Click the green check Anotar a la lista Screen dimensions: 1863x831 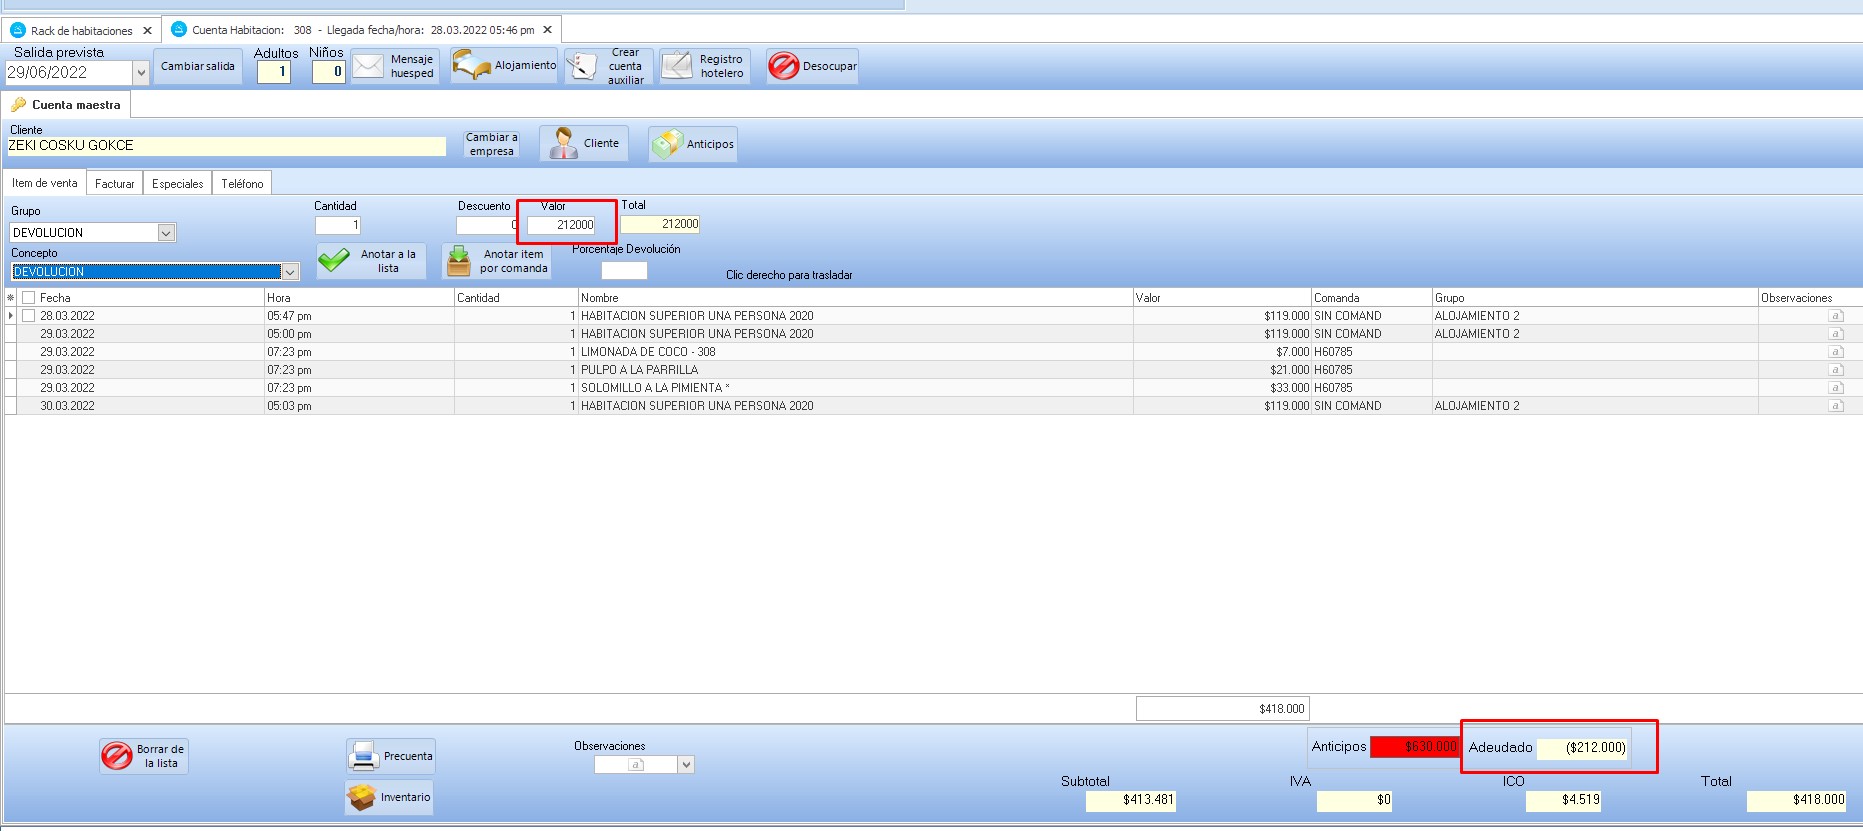[x=334, y=262]
